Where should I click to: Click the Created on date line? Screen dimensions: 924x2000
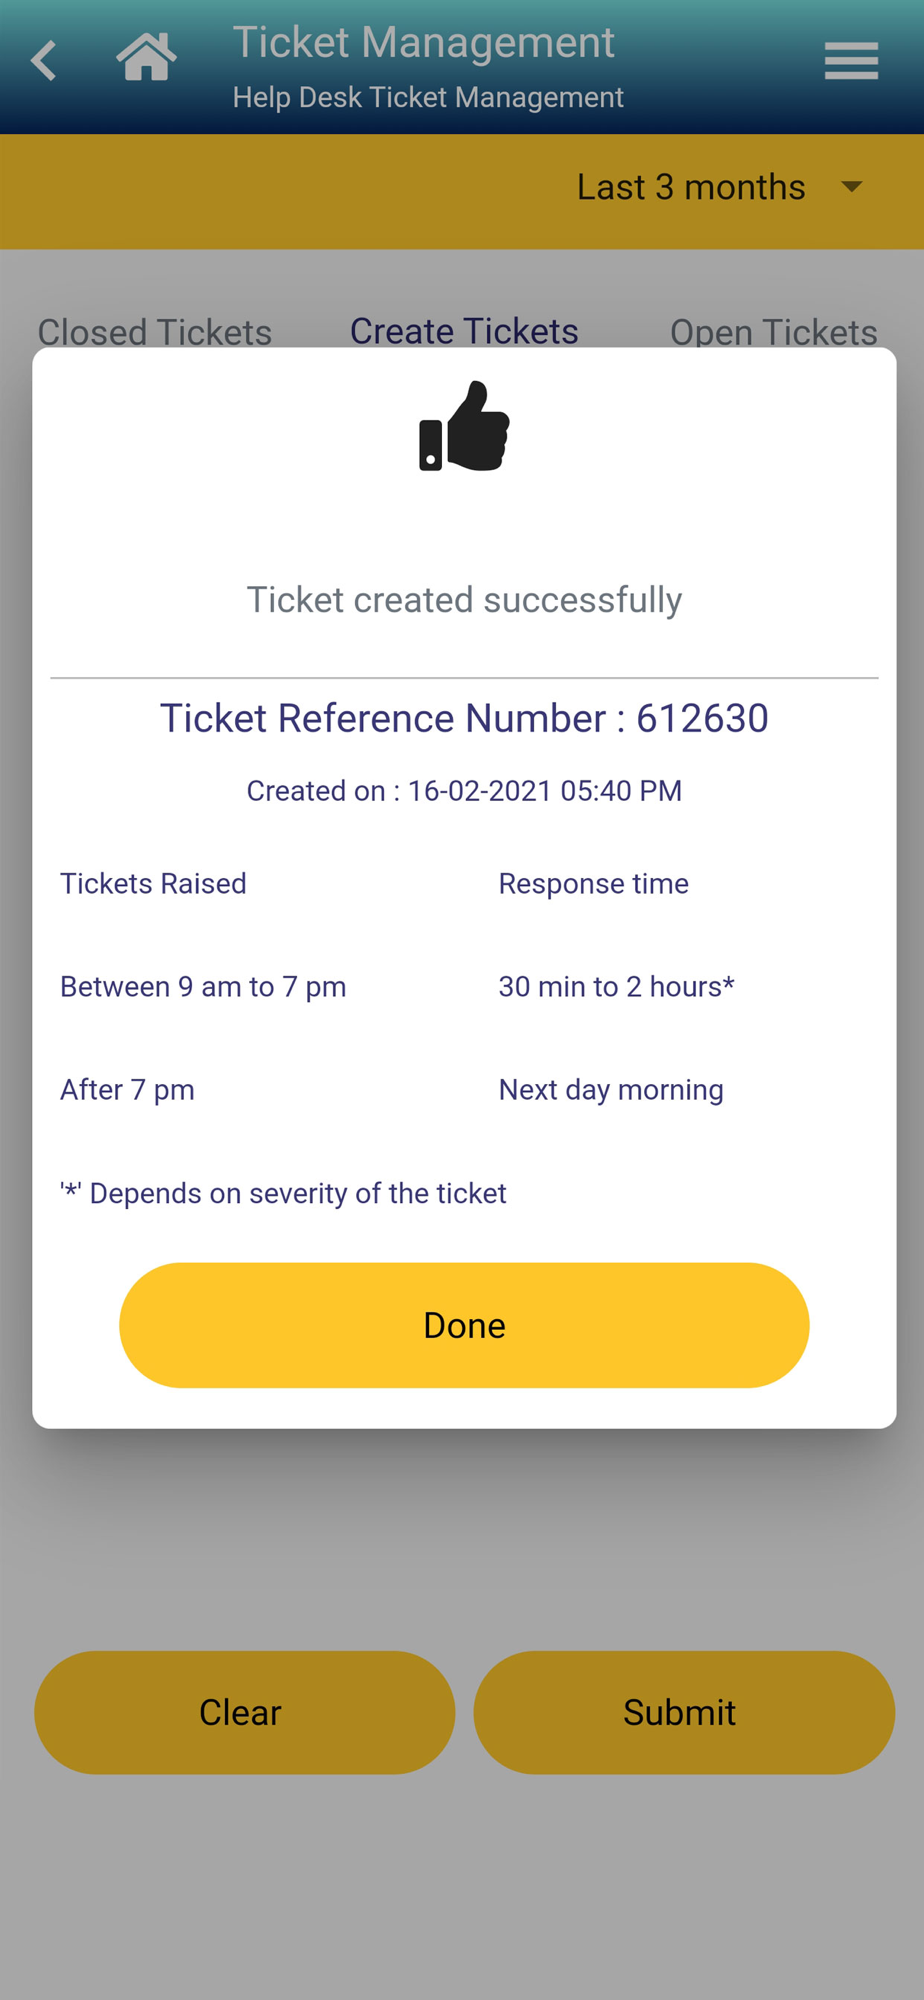[464, 791]
